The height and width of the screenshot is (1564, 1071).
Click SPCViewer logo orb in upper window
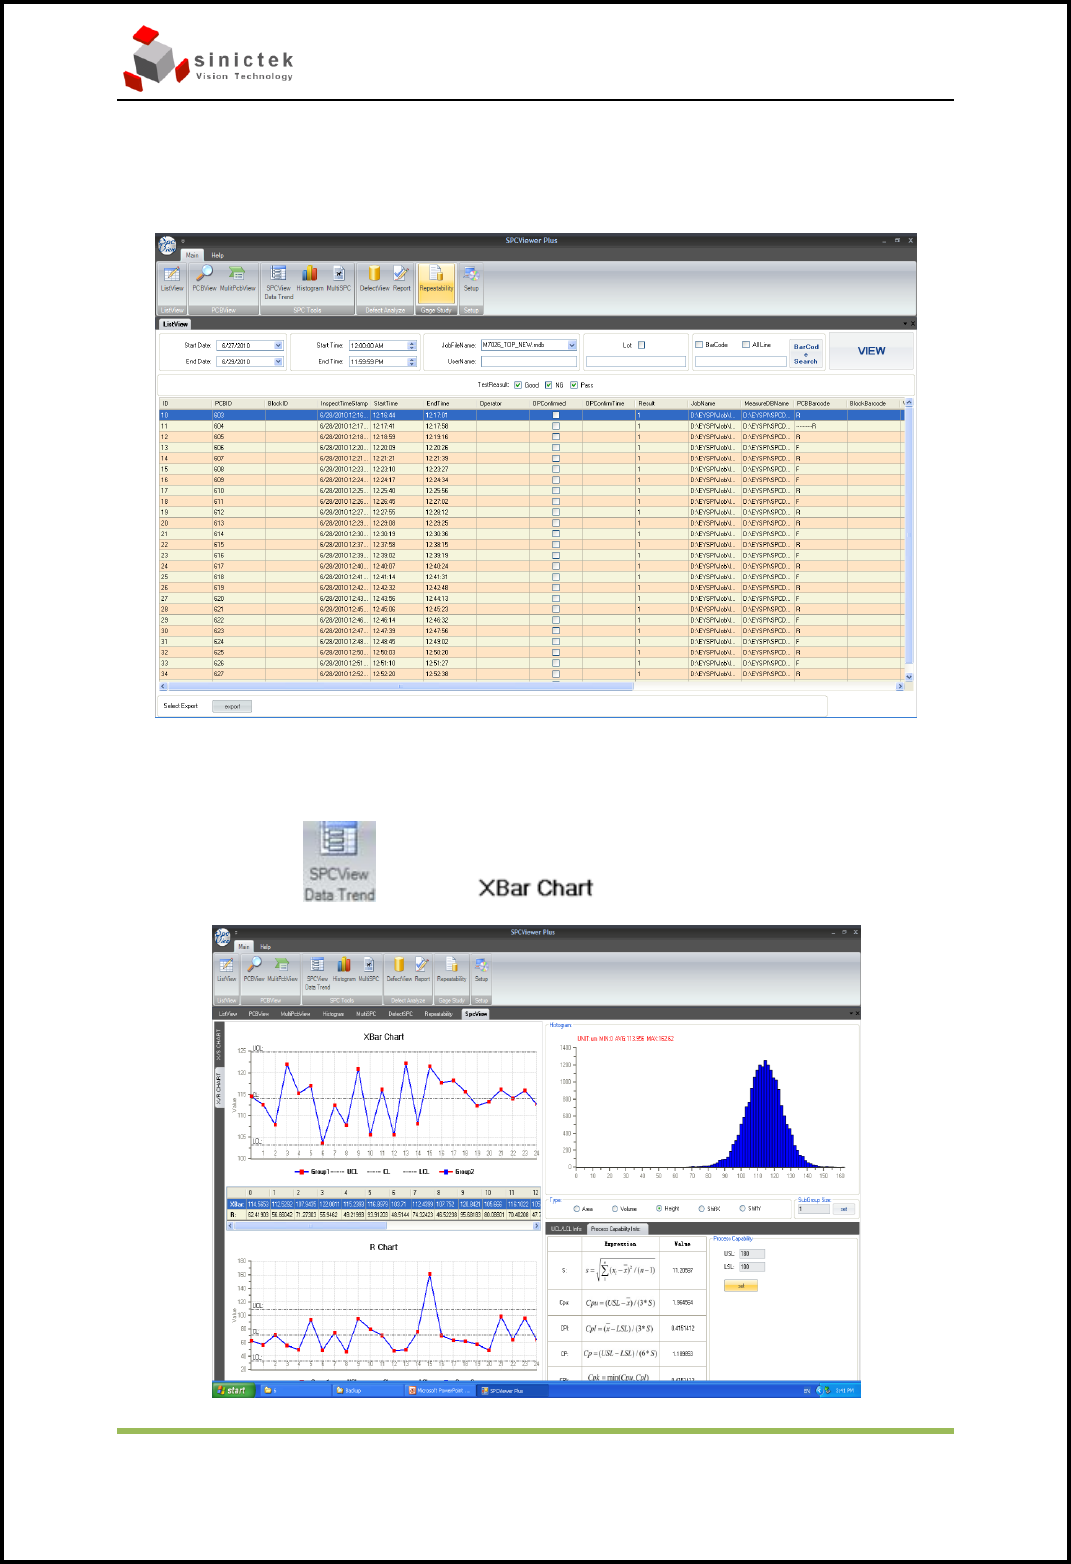(168, 245)
